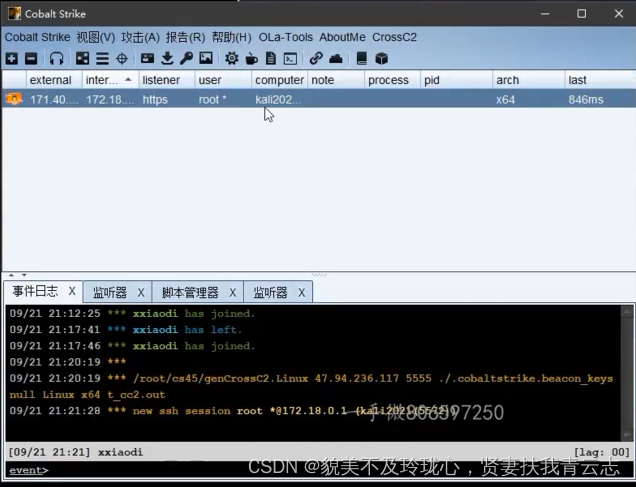Click log line with genCrossC2.Linux command

pos(311,386)
